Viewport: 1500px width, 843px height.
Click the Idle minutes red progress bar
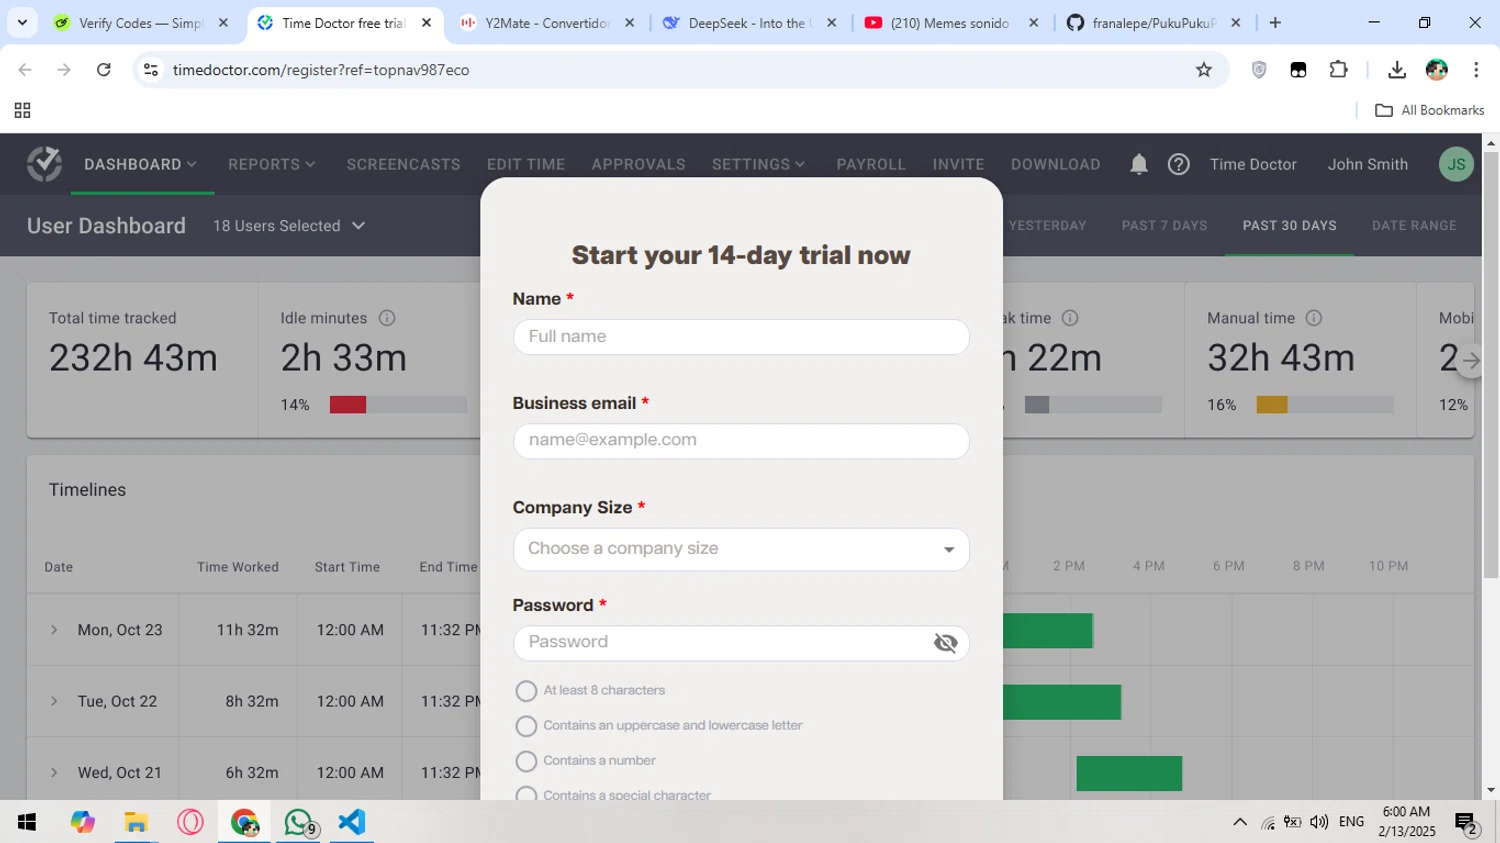[x=348, y=405]
